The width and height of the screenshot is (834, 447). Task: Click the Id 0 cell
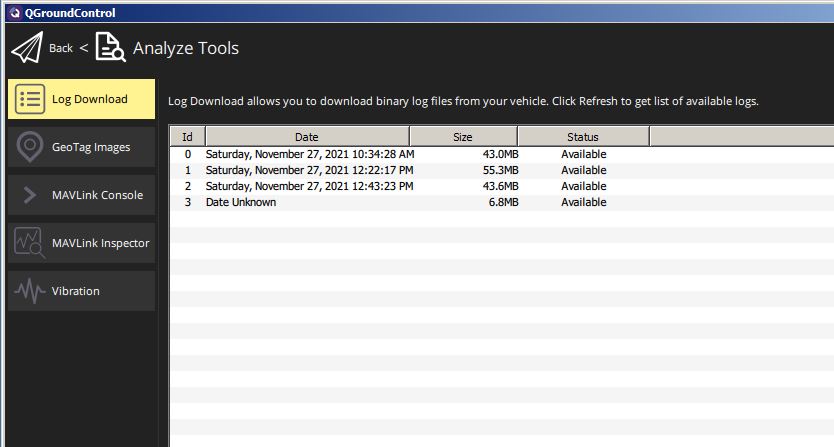click(188, 154)
